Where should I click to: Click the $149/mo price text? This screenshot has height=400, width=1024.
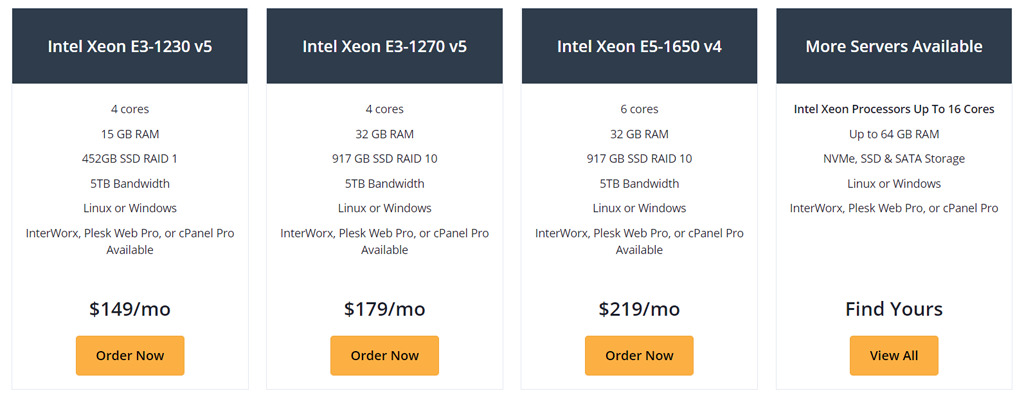click(130, 308)
